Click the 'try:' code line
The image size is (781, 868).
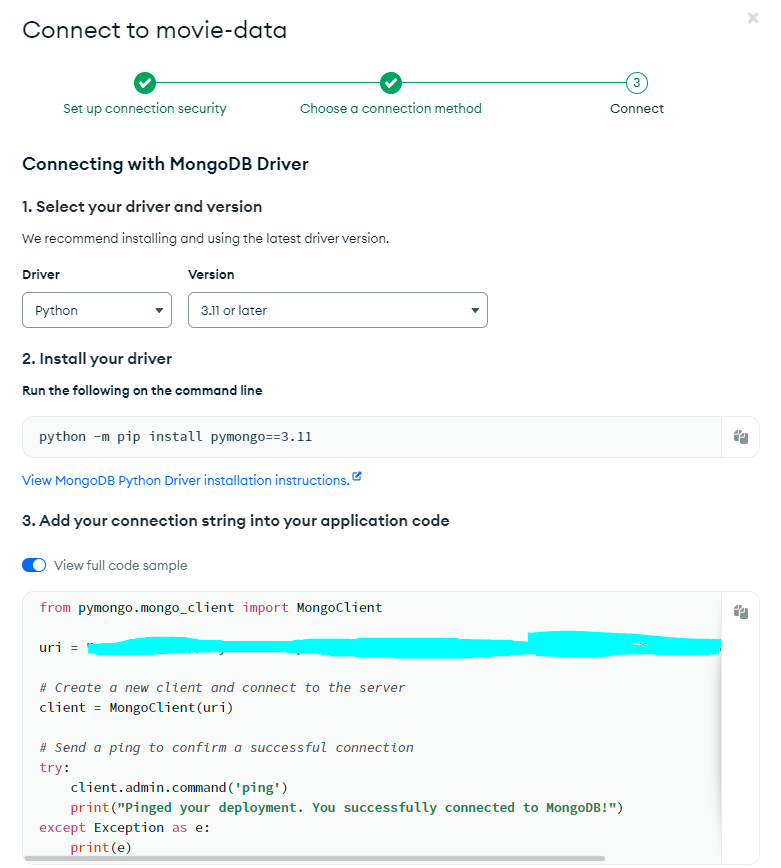coord(54,768)
